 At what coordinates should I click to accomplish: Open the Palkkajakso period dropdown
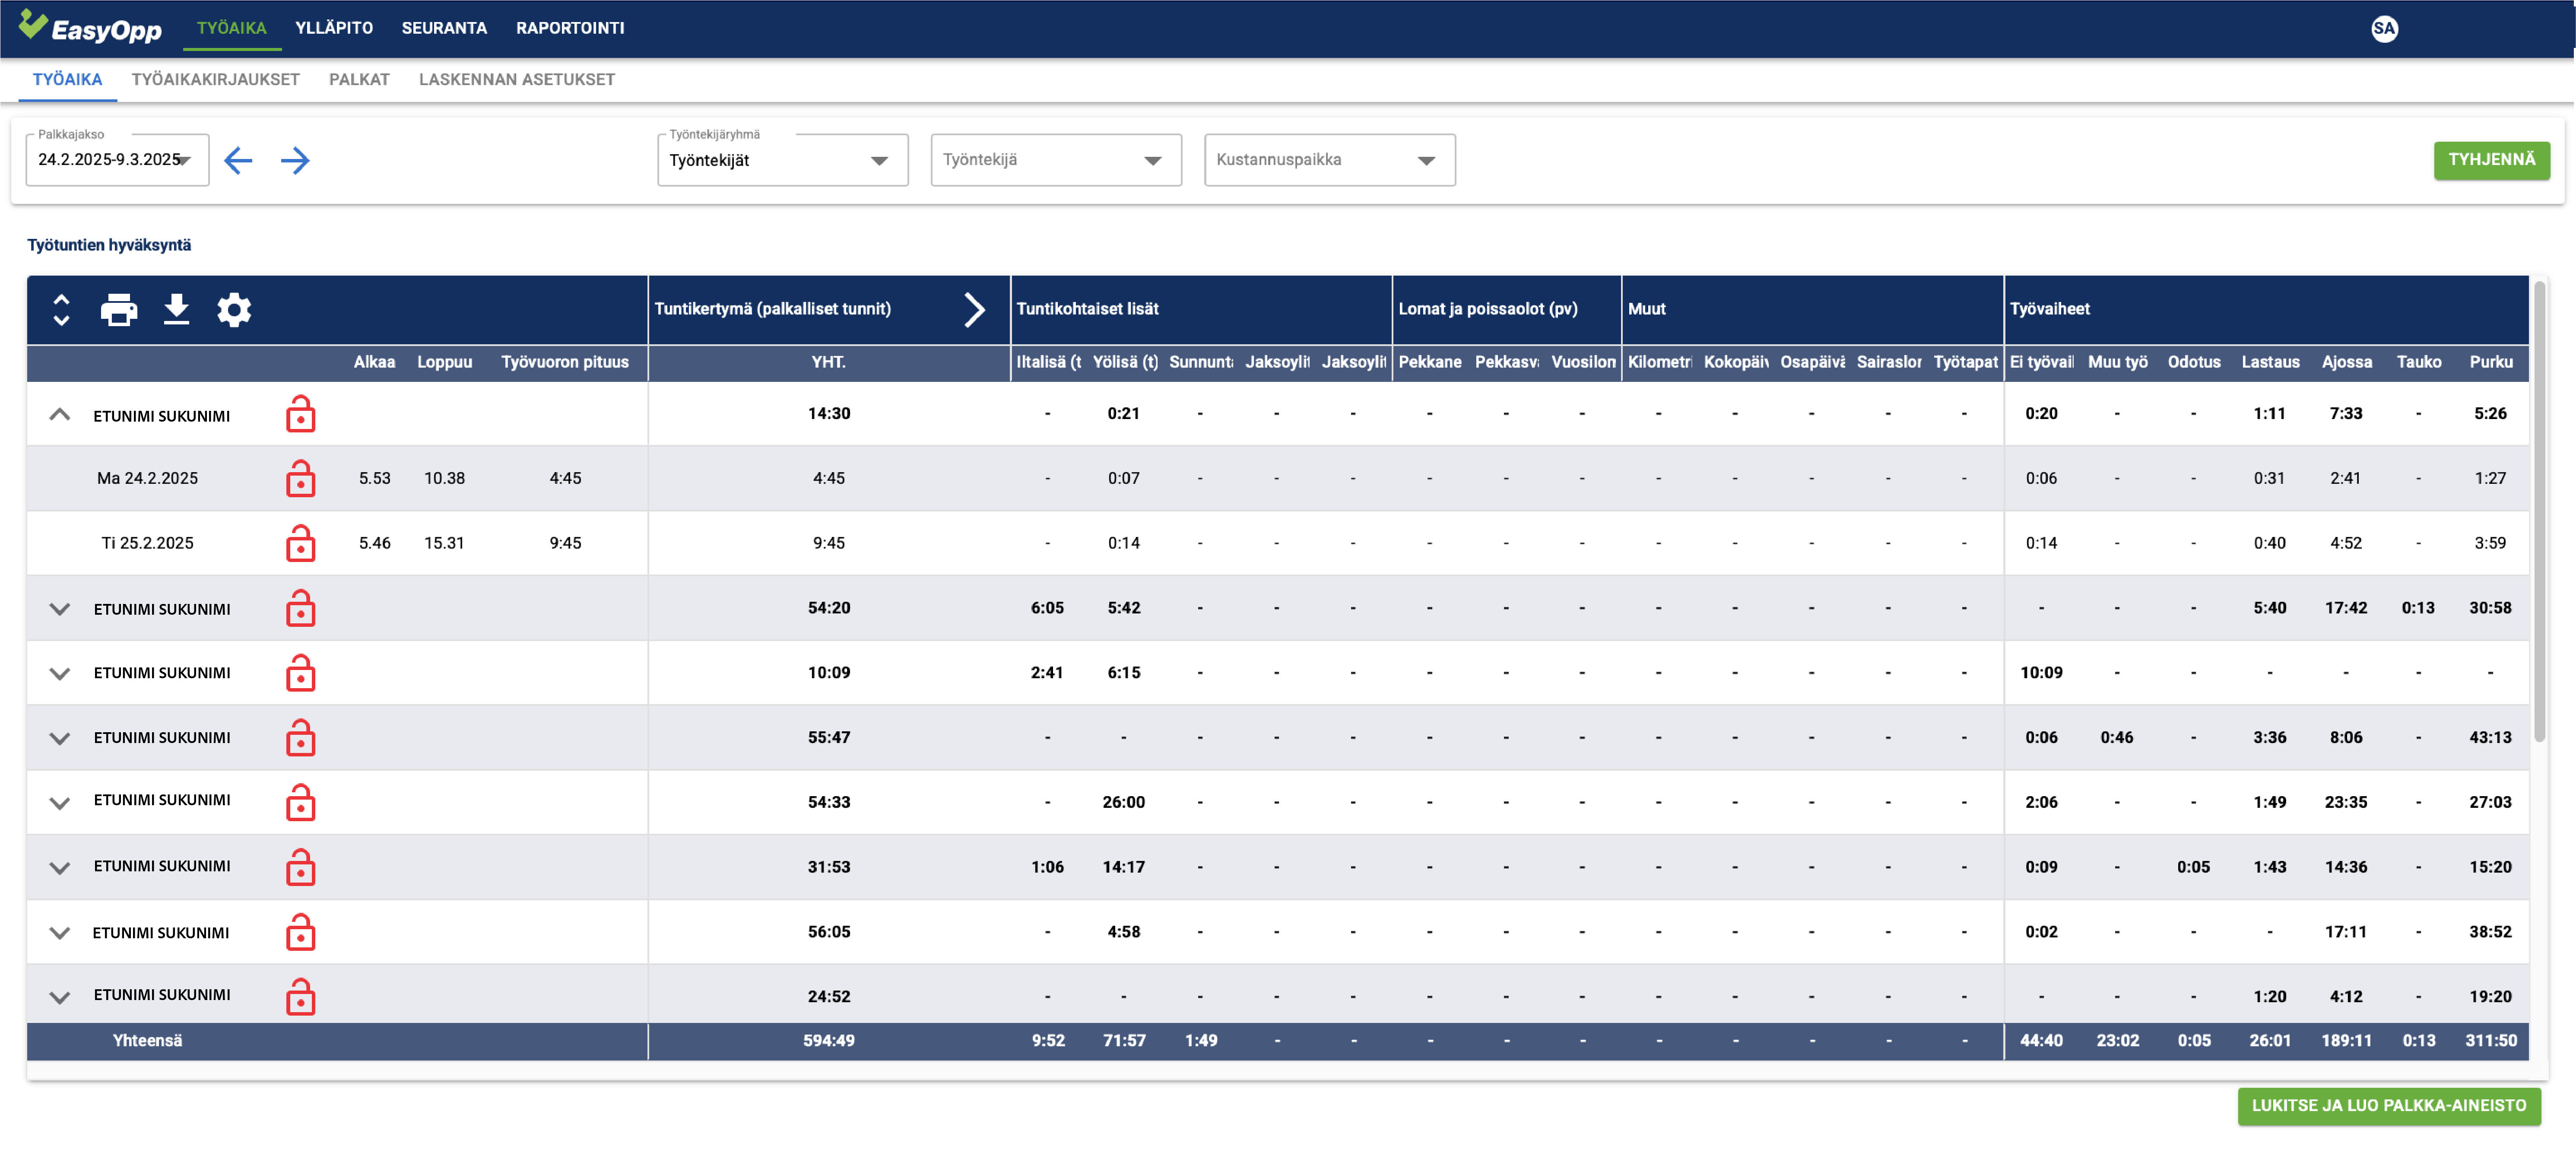click(117, 160)
